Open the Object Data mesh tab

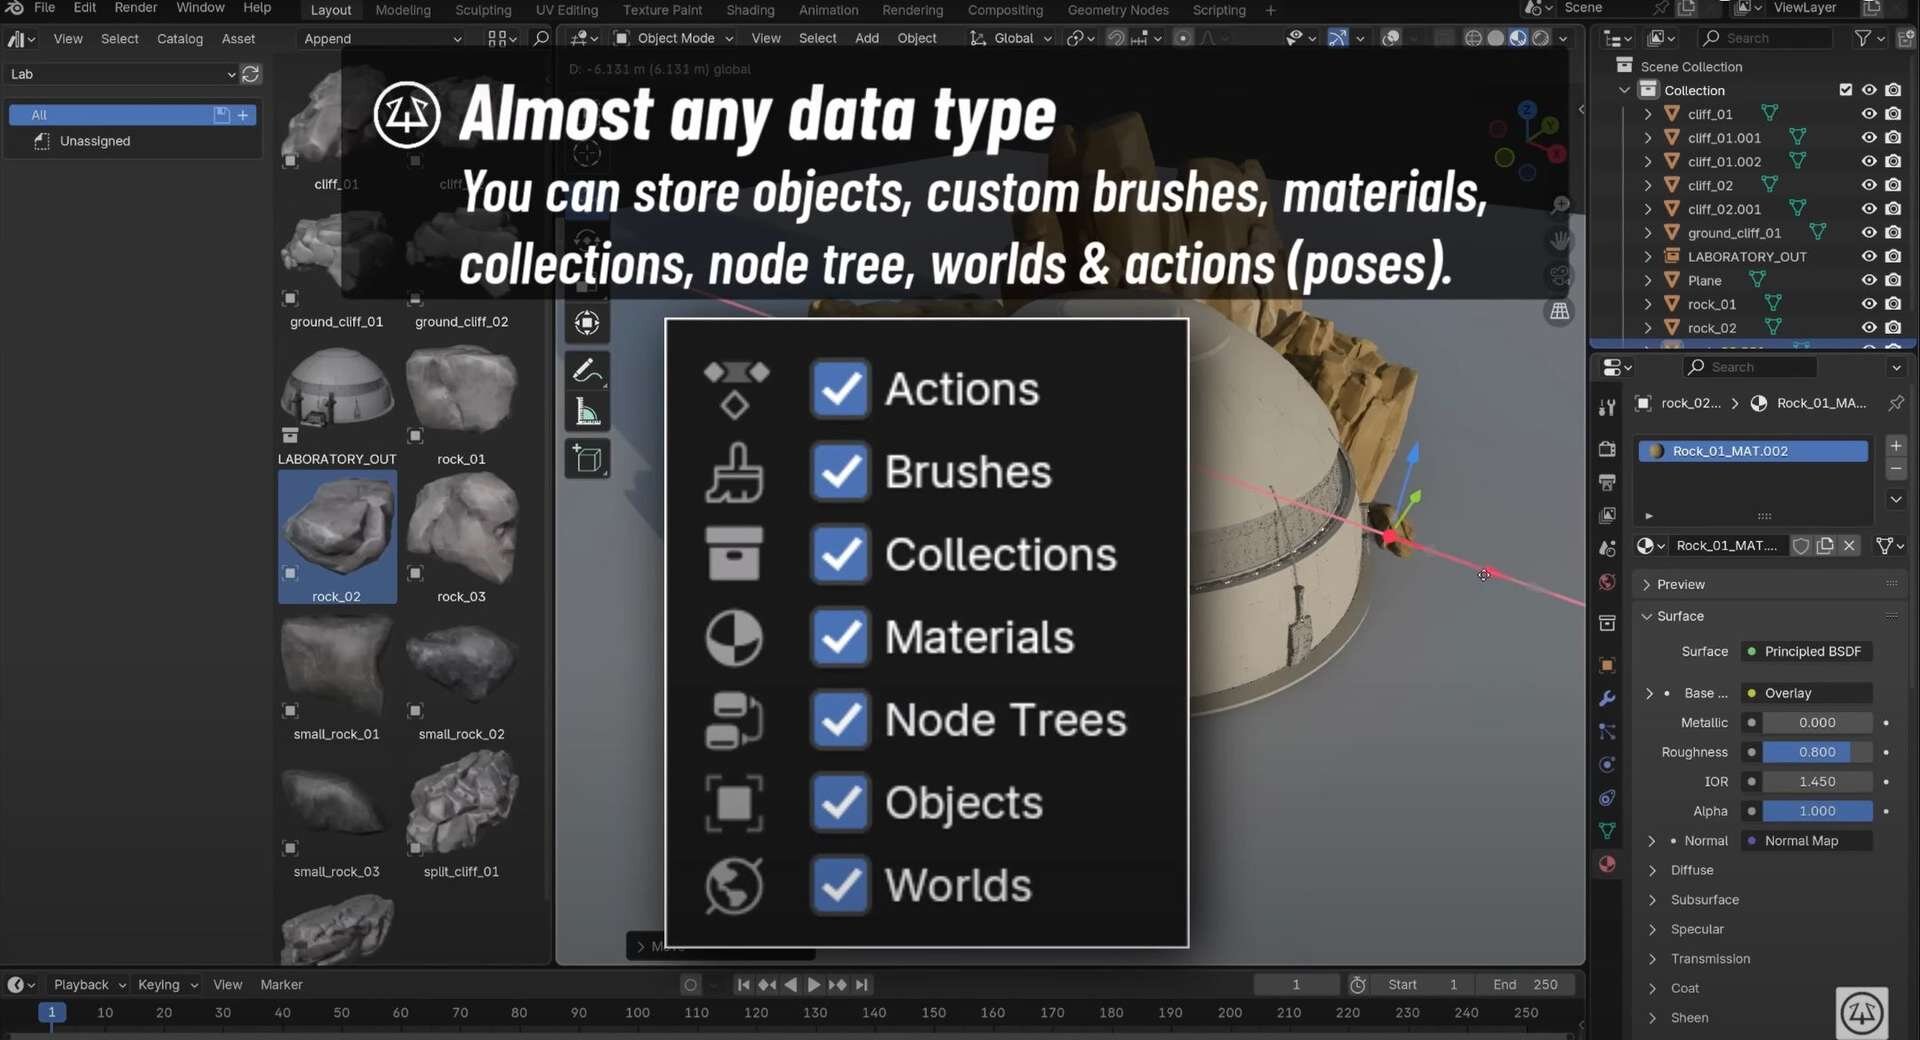(x=1607, y=831)
